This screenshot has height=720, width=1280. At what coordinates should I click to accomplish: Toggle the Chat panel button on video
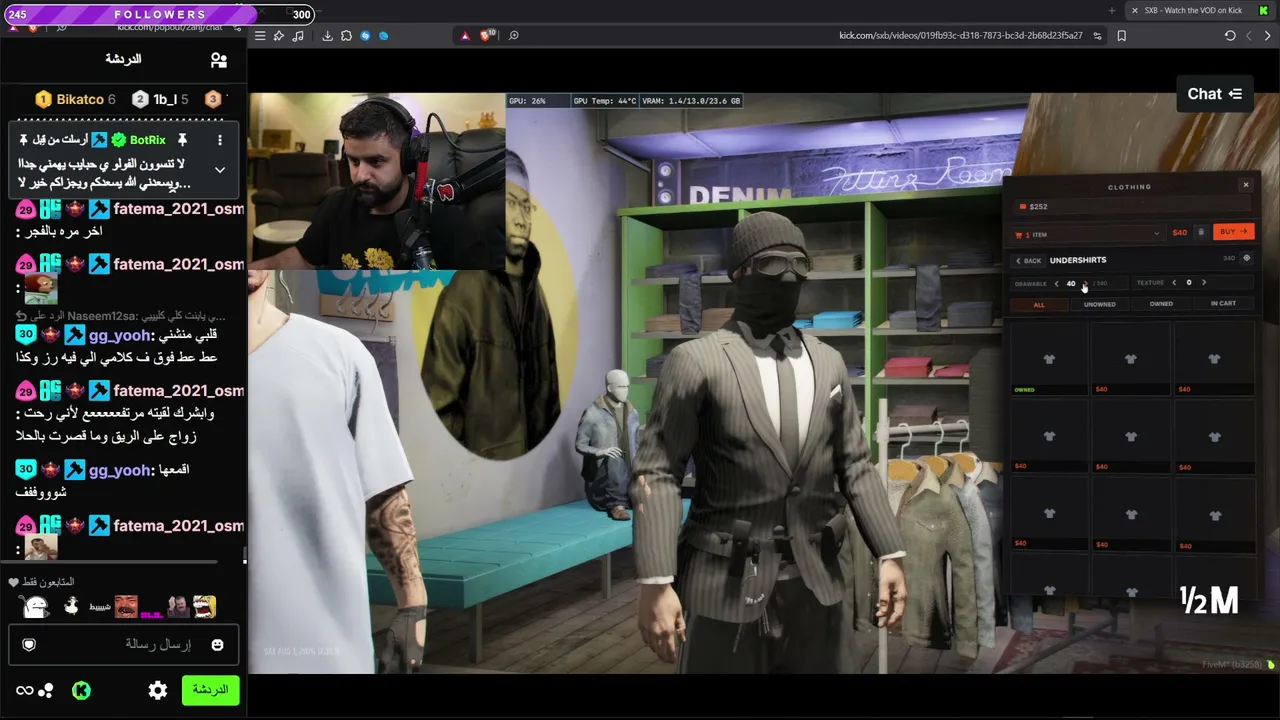point(1214,94)
